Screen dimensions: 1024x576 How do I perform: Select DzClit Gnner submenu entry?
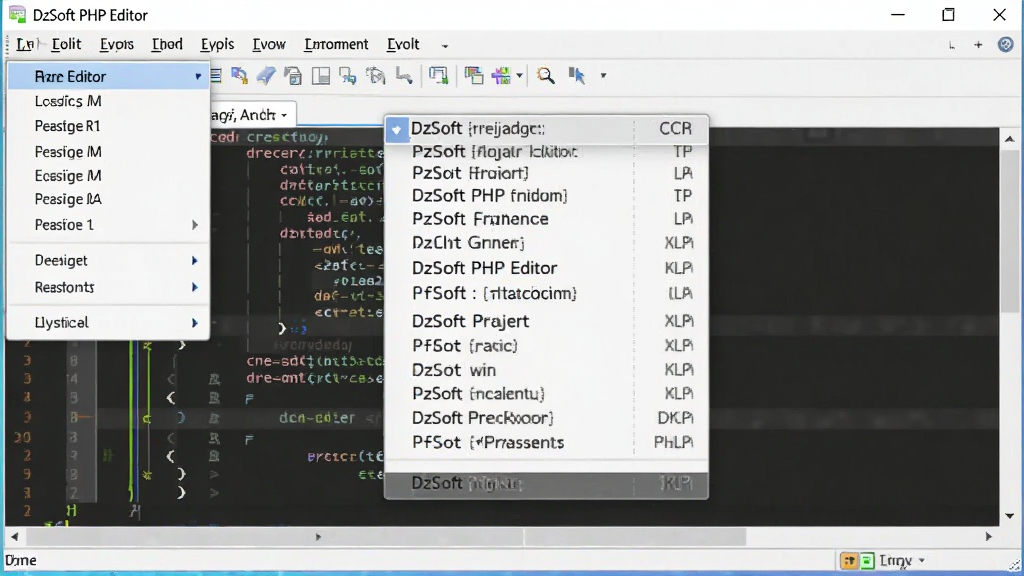coord(546,243)
